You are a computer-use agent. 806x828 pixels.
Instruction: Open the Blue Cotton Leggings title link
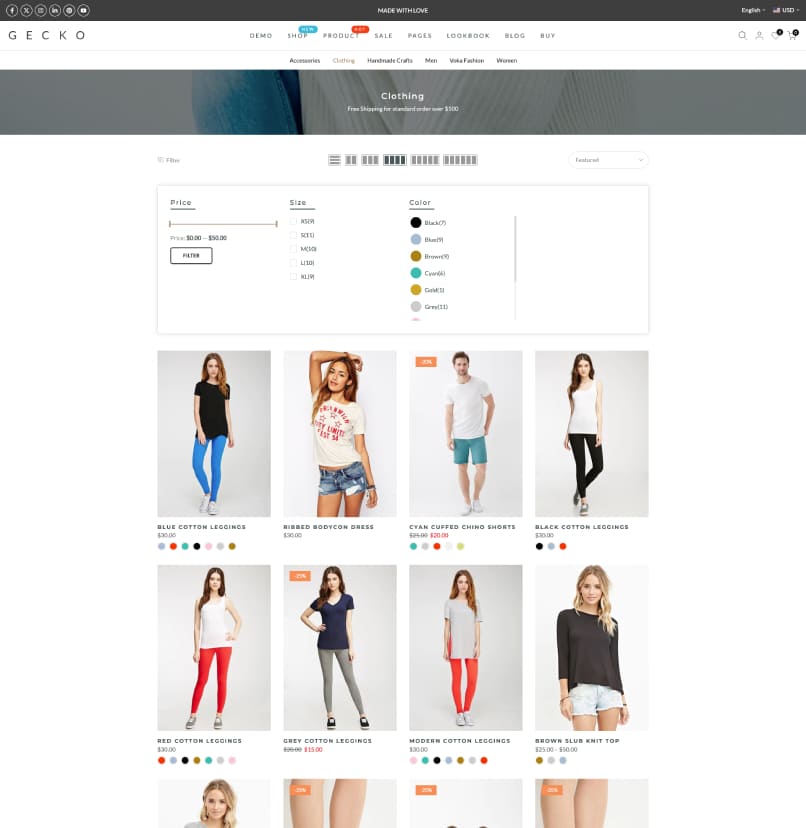coord(202,527)
